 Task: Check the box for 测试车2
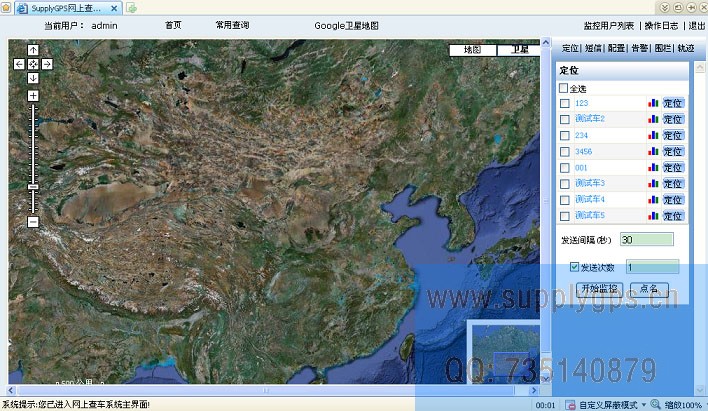click(565, 119)
